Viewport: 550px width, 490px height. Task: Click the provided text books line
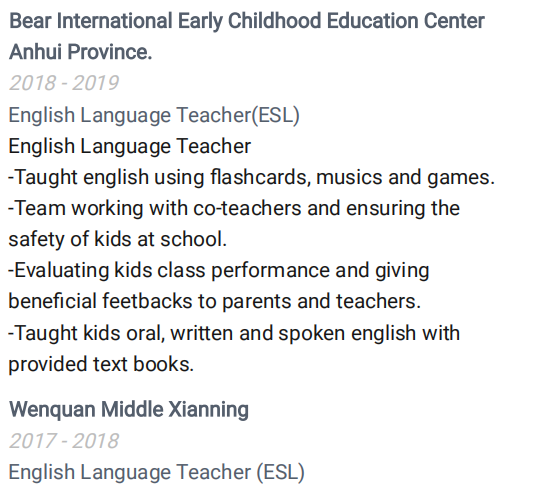(x=101, y=364)
